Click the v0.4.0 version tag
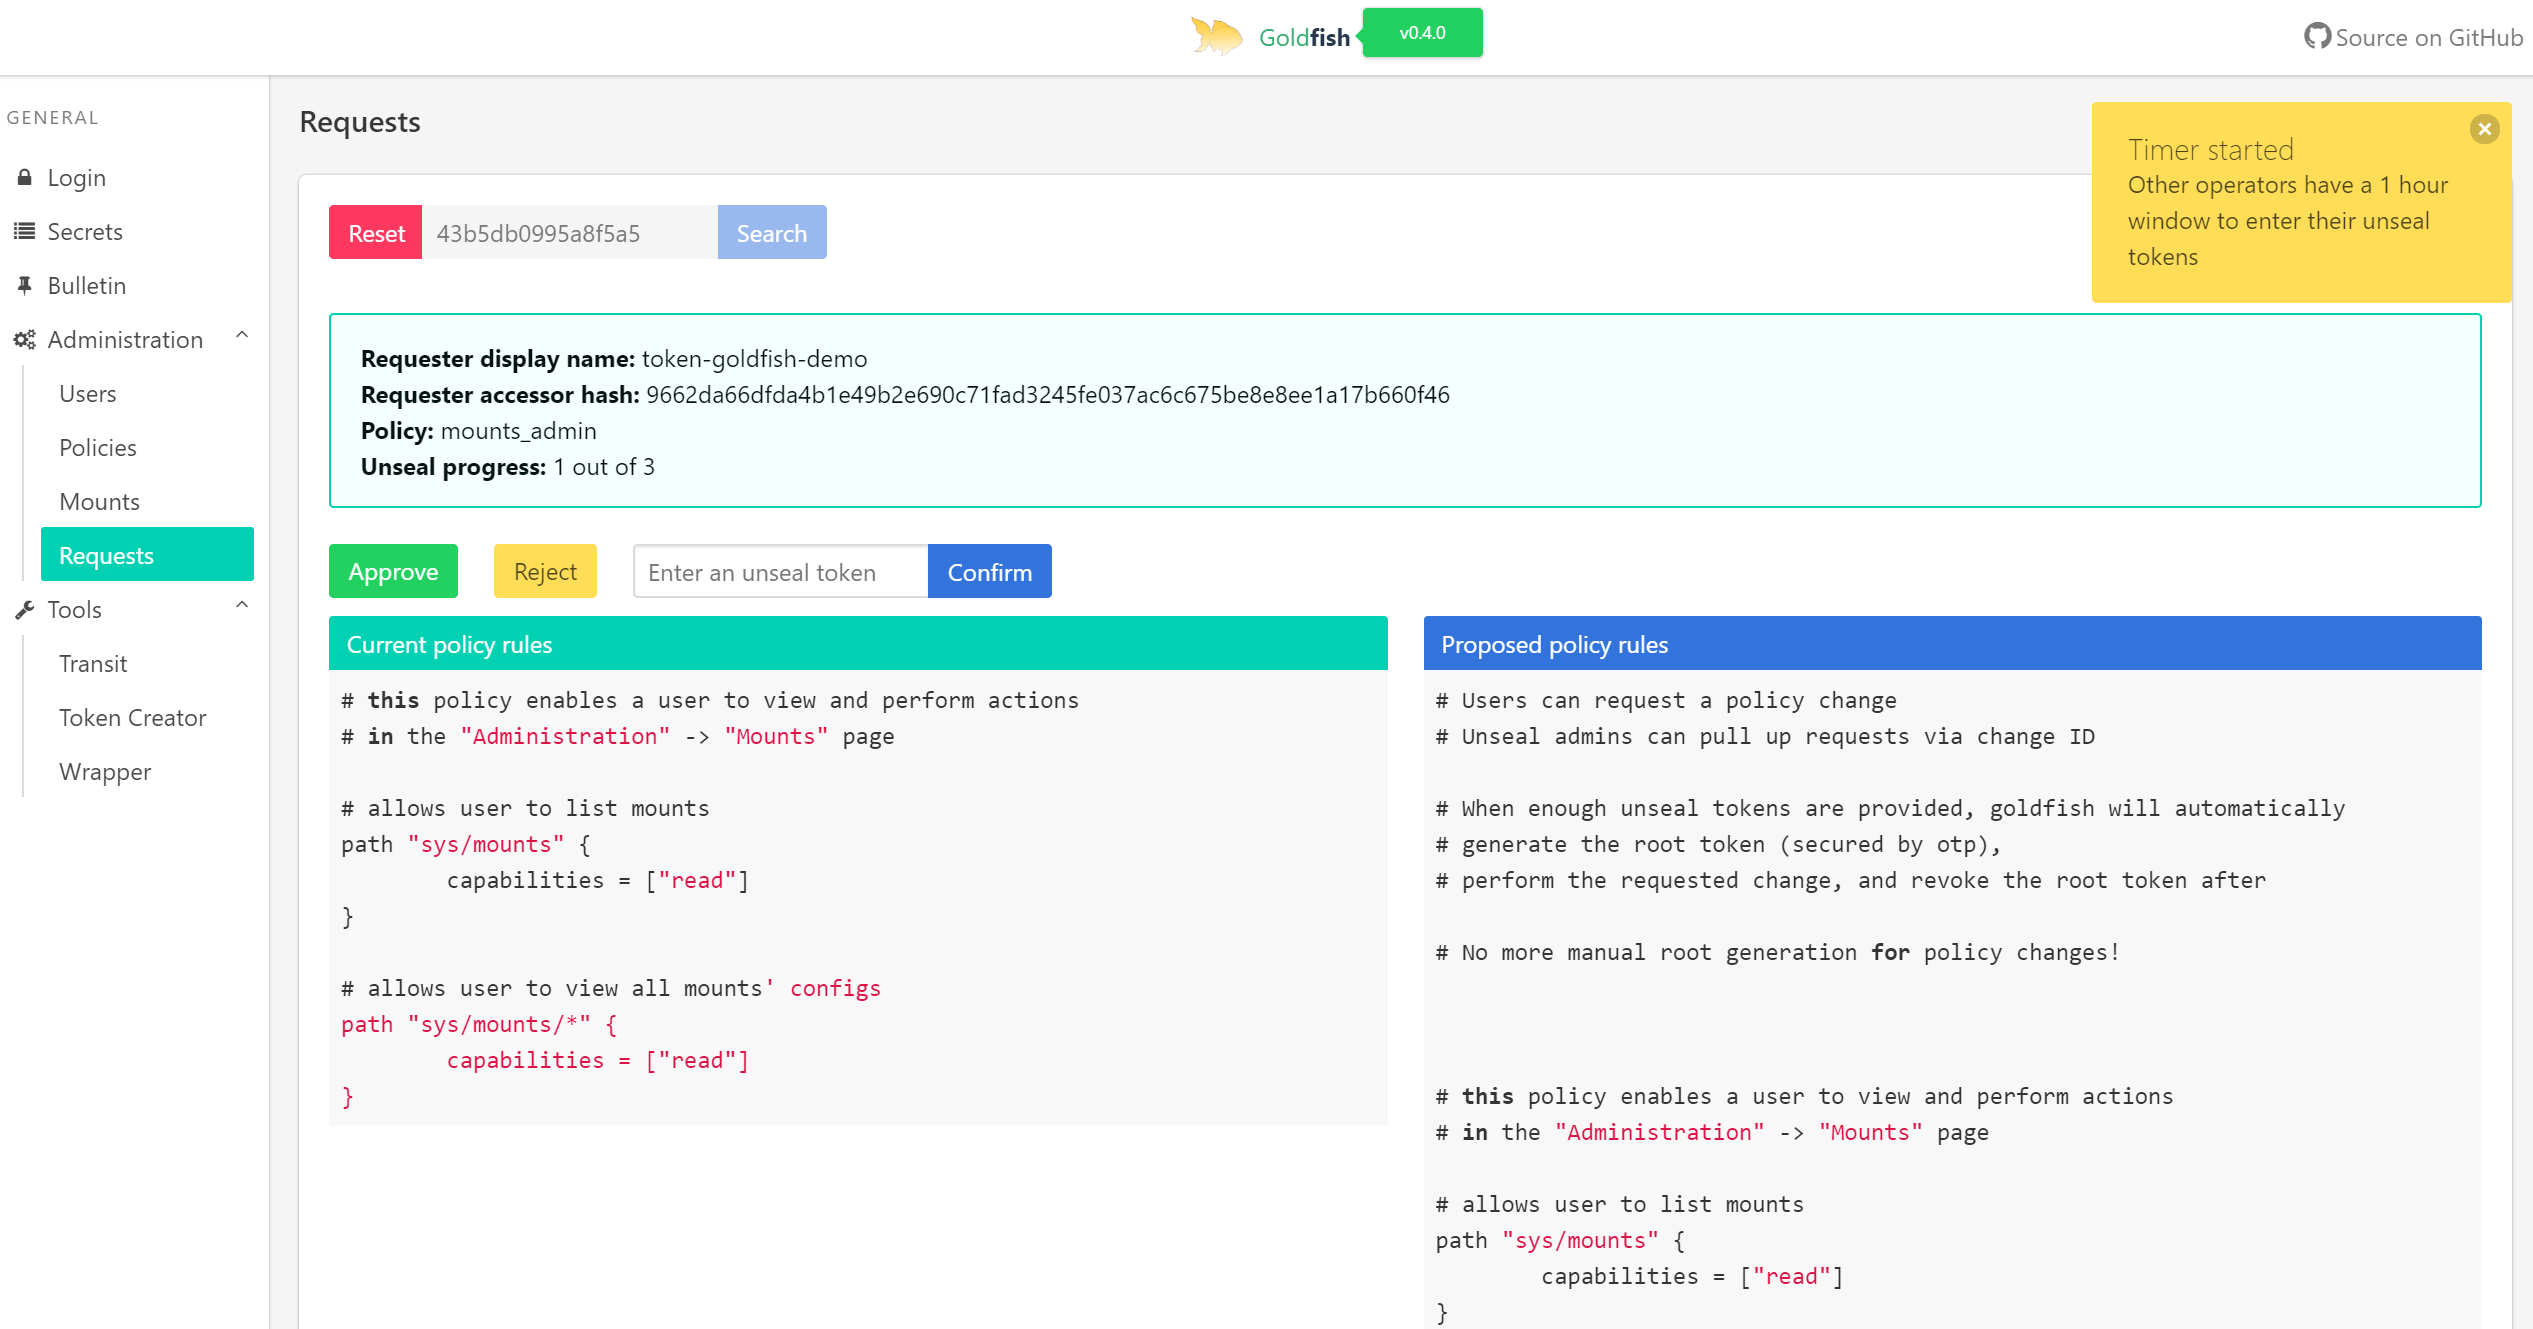 coord(1422,33)
